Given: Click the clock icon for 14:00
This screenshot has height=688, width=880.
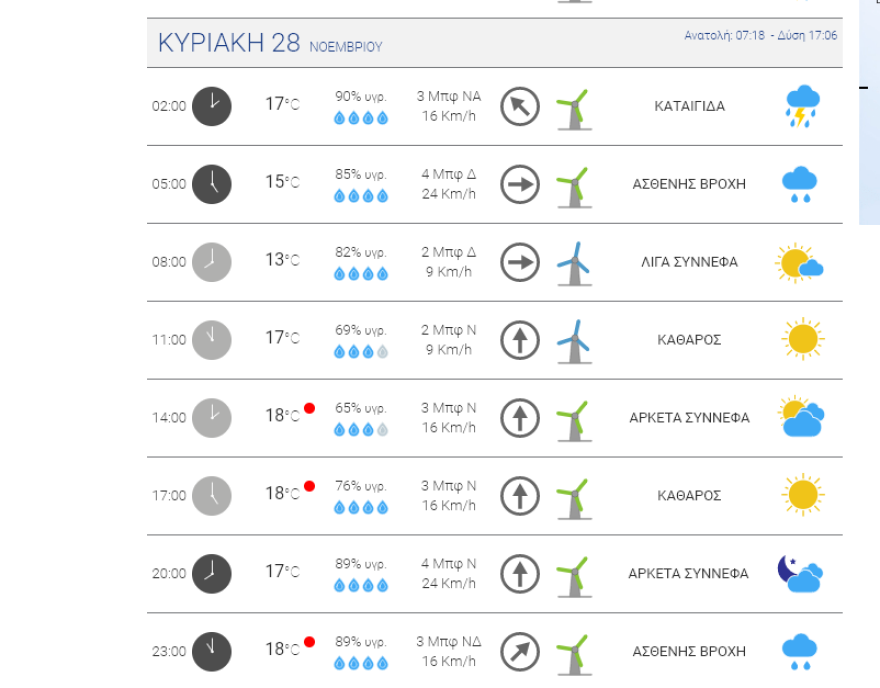Looking at the screenshot, I should 211,418.
